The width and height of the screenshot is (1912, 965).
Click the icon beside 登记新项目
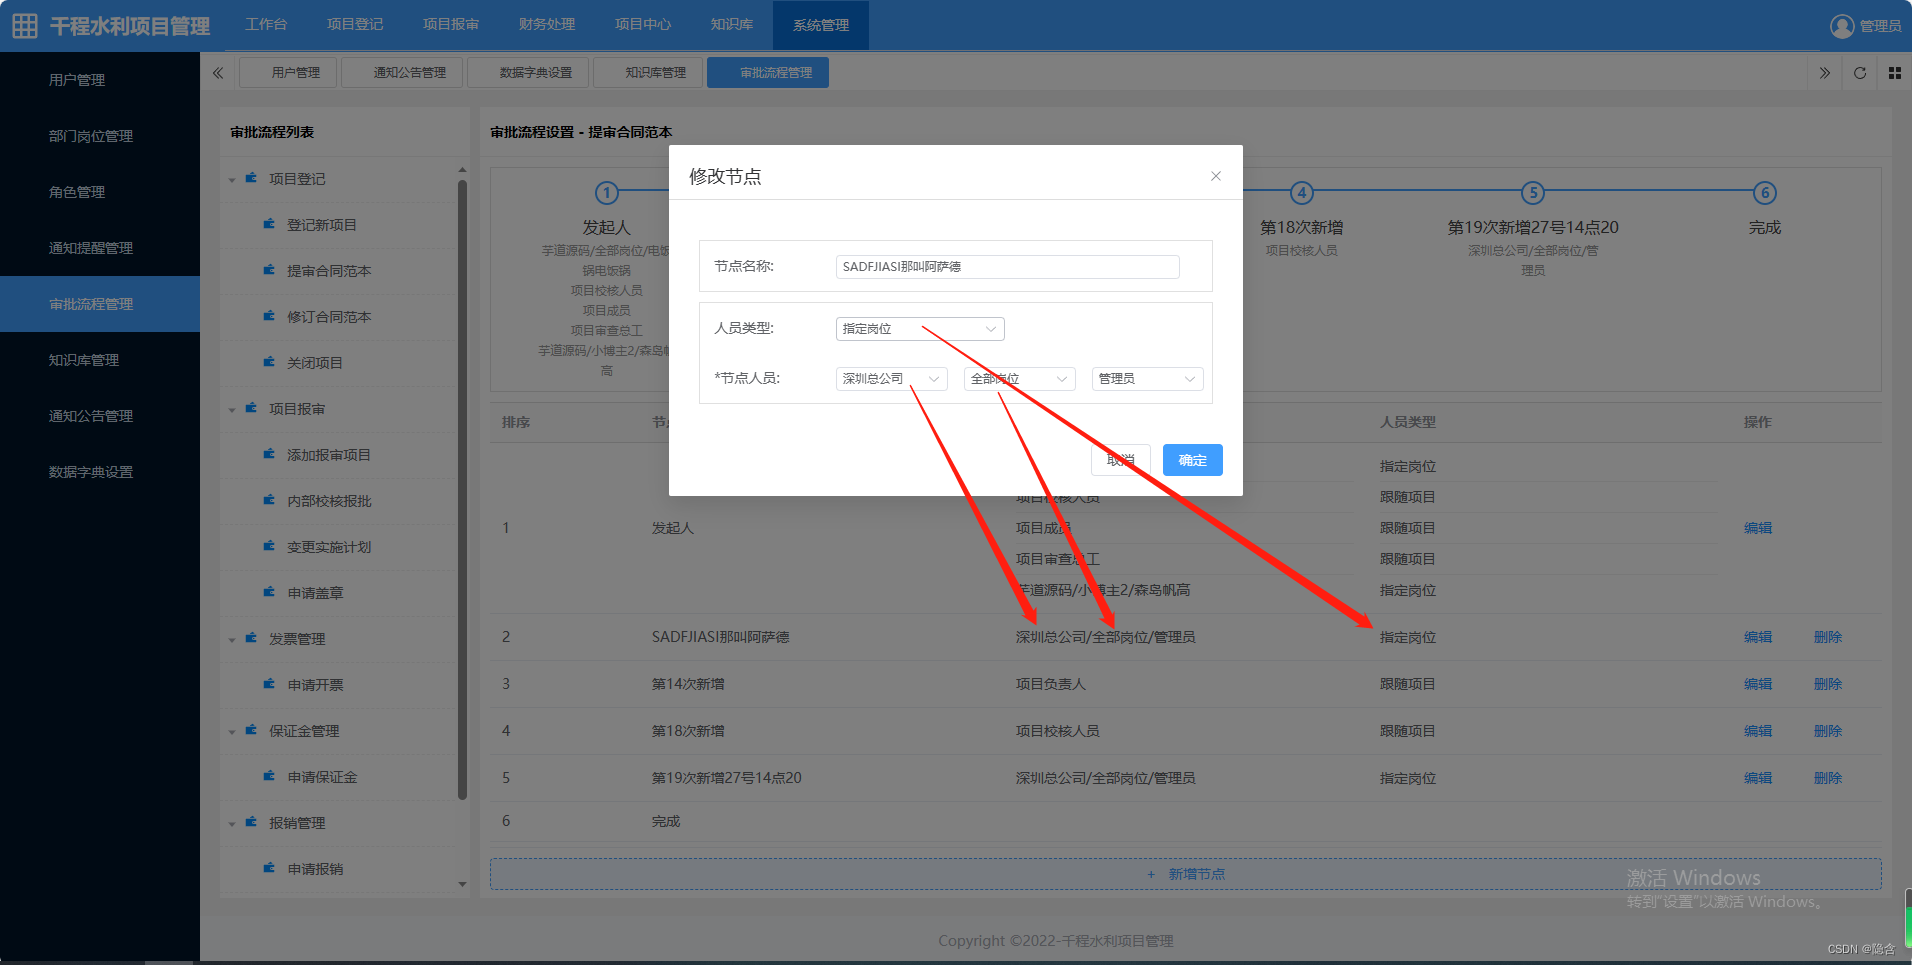(x=269, y=224)
